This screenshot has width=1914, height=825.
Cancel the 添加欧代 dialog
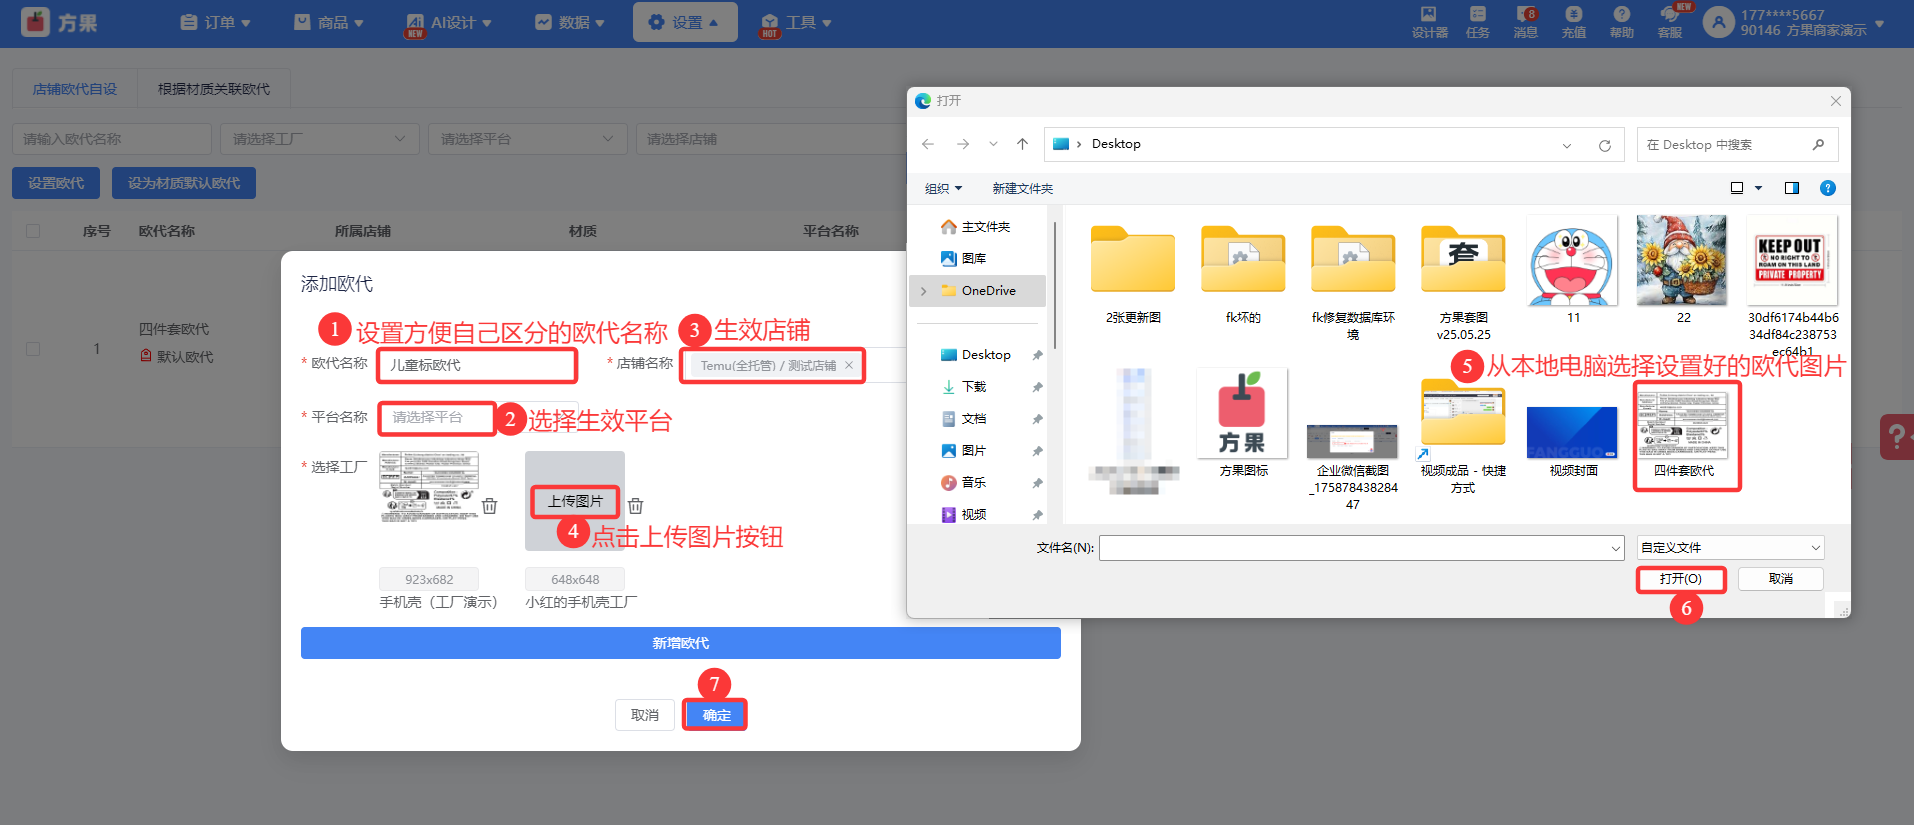(645, 715)
